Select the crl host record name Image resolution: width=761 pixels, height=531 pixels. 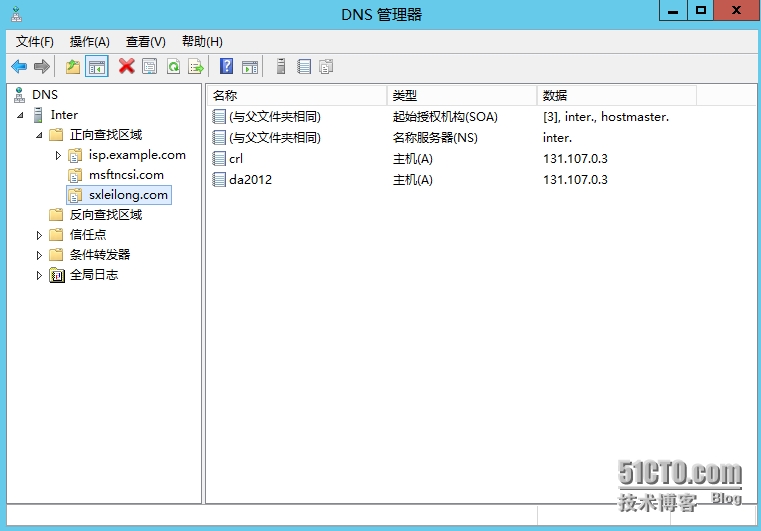(236, 159)
